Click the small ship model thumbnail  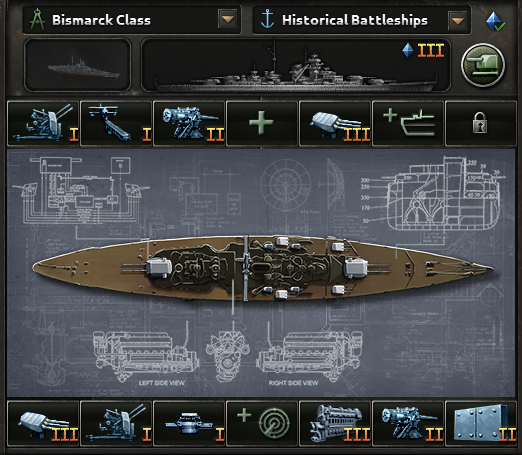[x=77, y=65]
